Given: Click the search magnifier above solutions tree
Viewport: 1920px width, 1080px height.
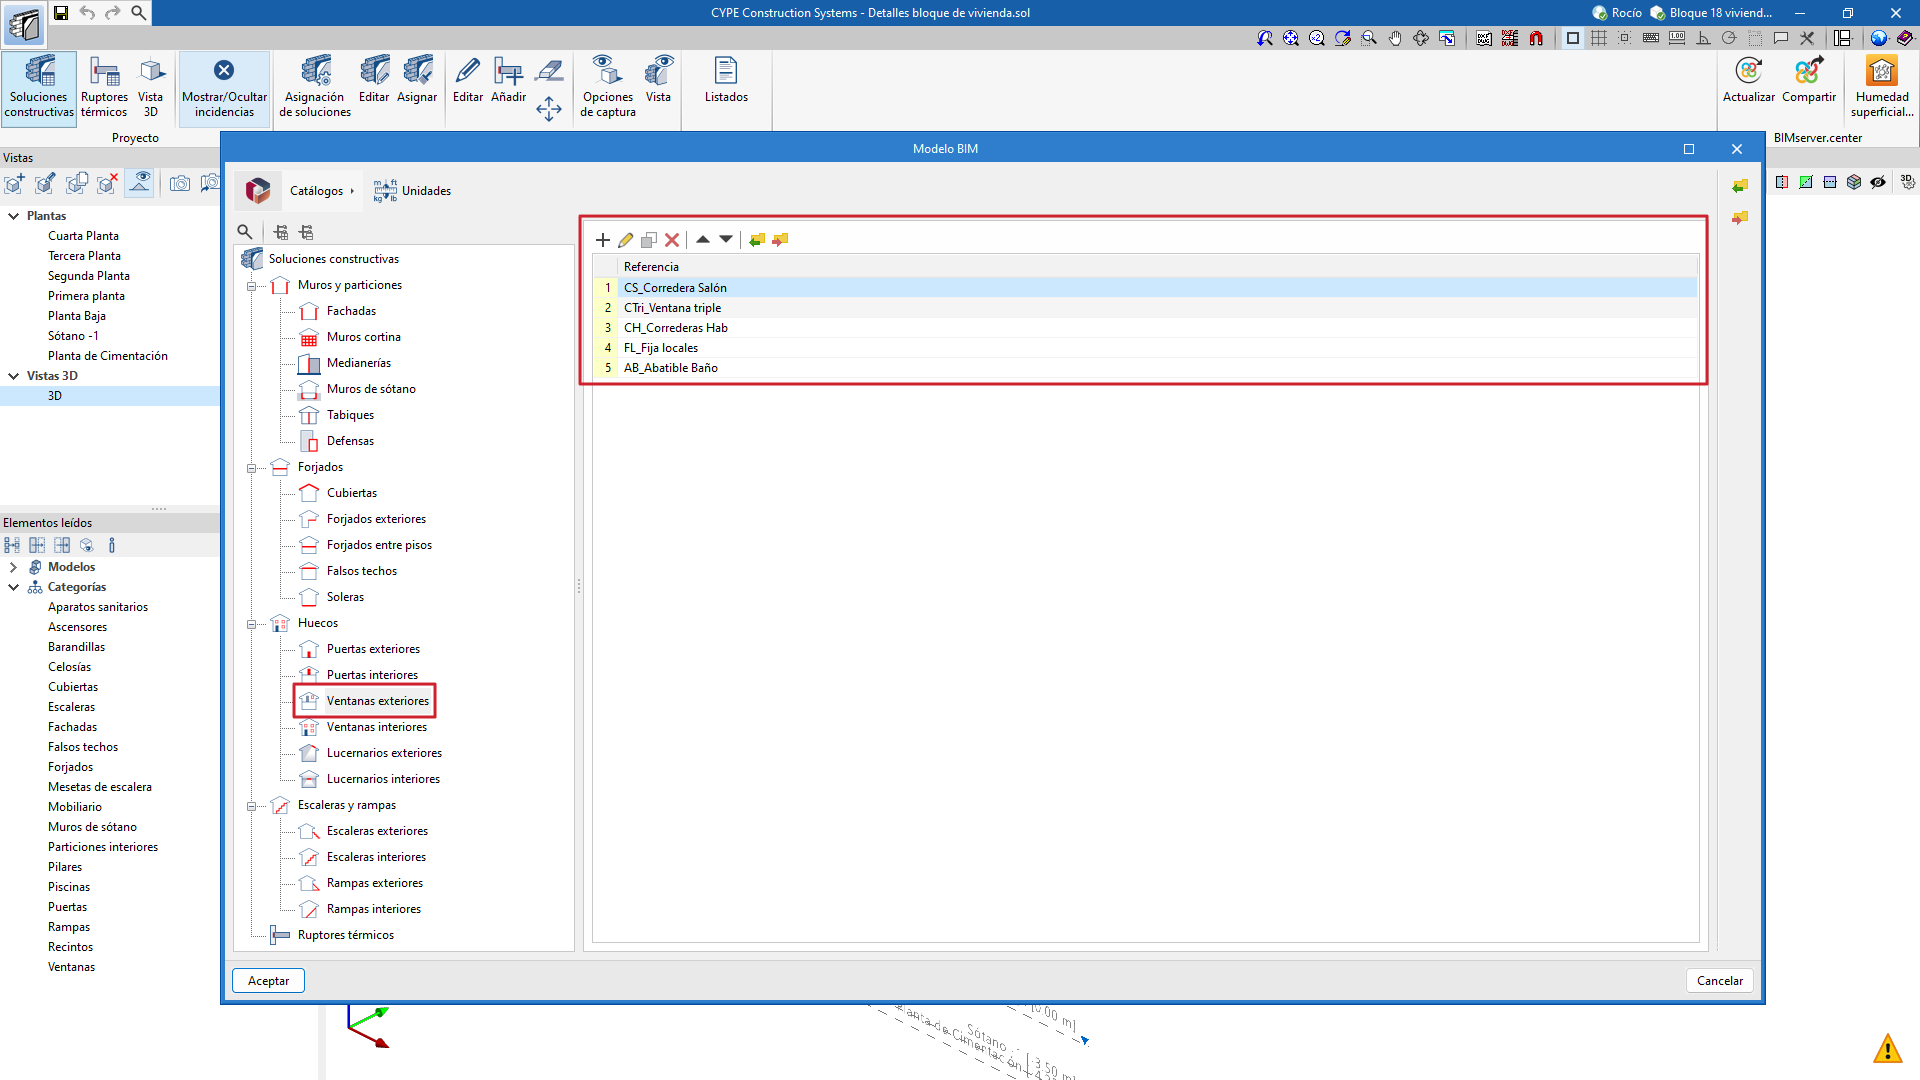Looking at the screenshot, I should (245, 232).
